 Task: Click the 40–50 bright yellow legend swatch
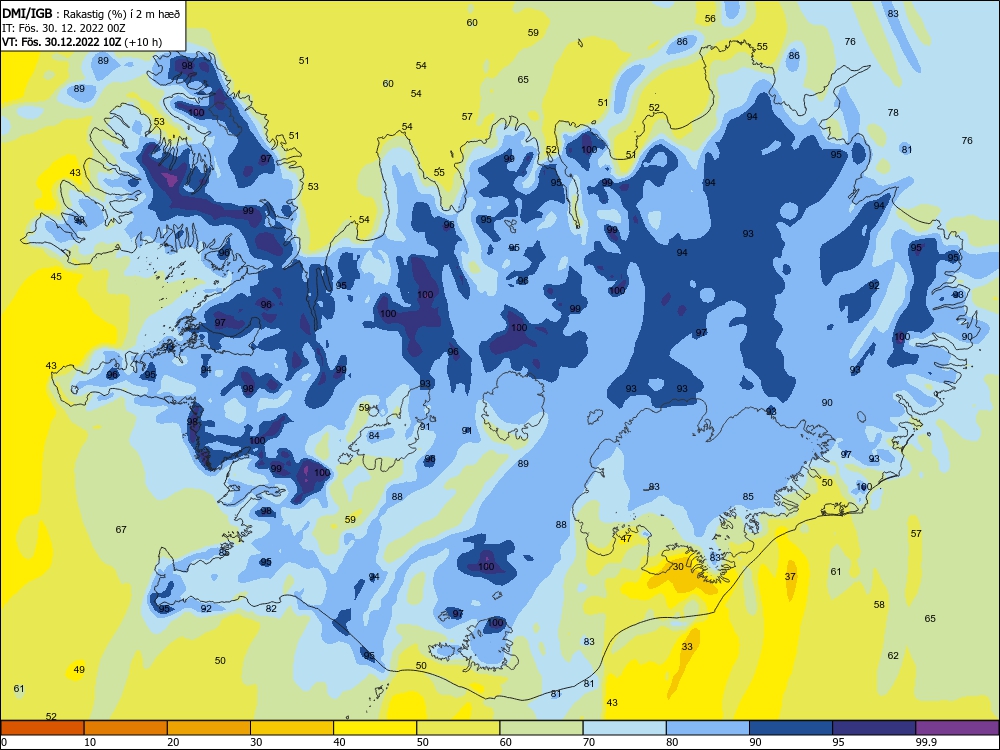coord(375,728)
